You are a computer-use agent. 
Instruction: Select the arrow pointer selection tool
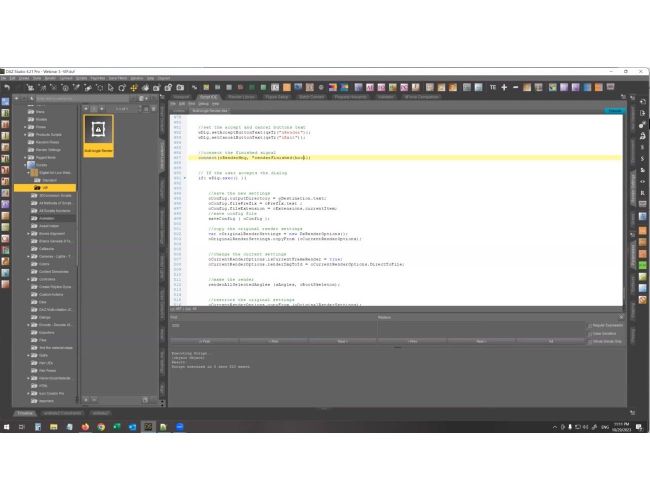(x=111, y=87)
